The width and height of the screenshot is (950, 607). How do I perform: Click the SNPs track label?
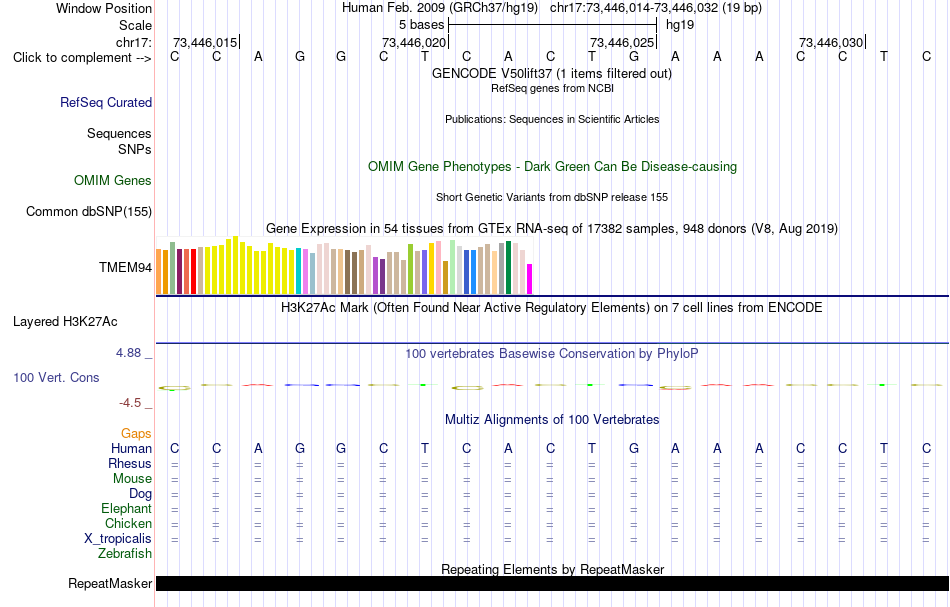[135, 149]
